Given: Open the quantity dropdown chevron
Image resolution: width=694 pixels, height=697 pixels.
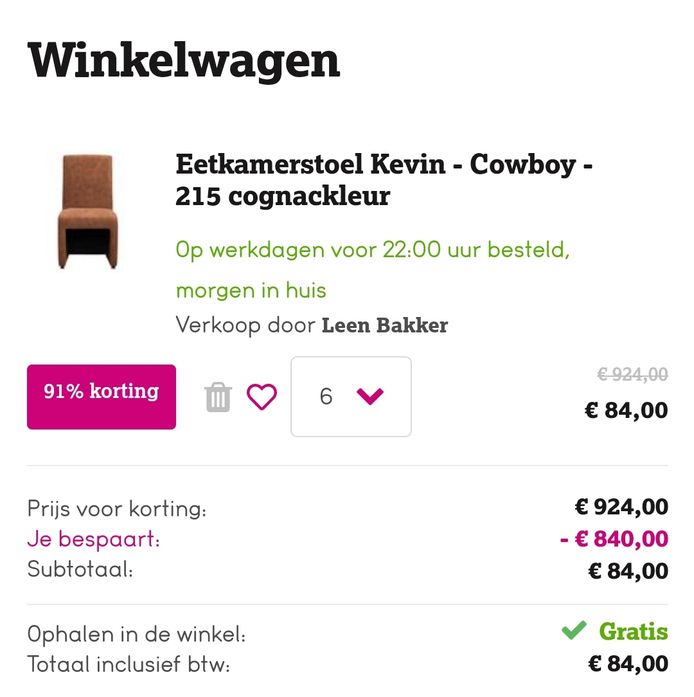Looking at the screenshot, I should click(x=370, y=396).
